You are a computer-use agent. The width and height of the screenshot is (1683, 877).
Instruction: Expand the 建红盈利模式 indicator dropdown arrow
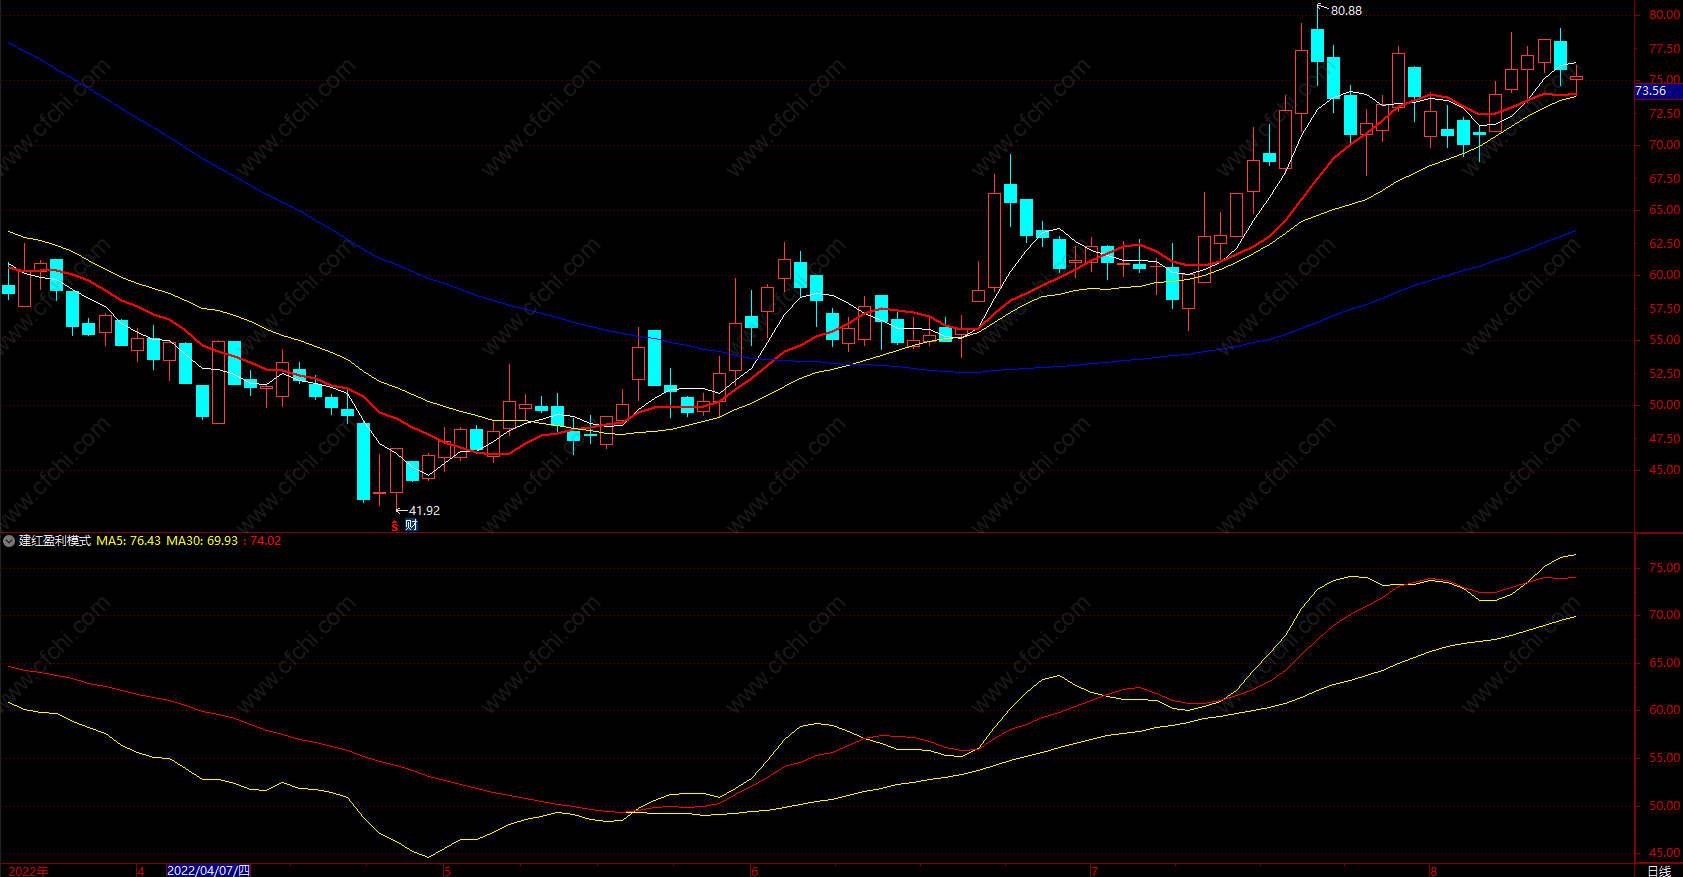pos(9,541)
